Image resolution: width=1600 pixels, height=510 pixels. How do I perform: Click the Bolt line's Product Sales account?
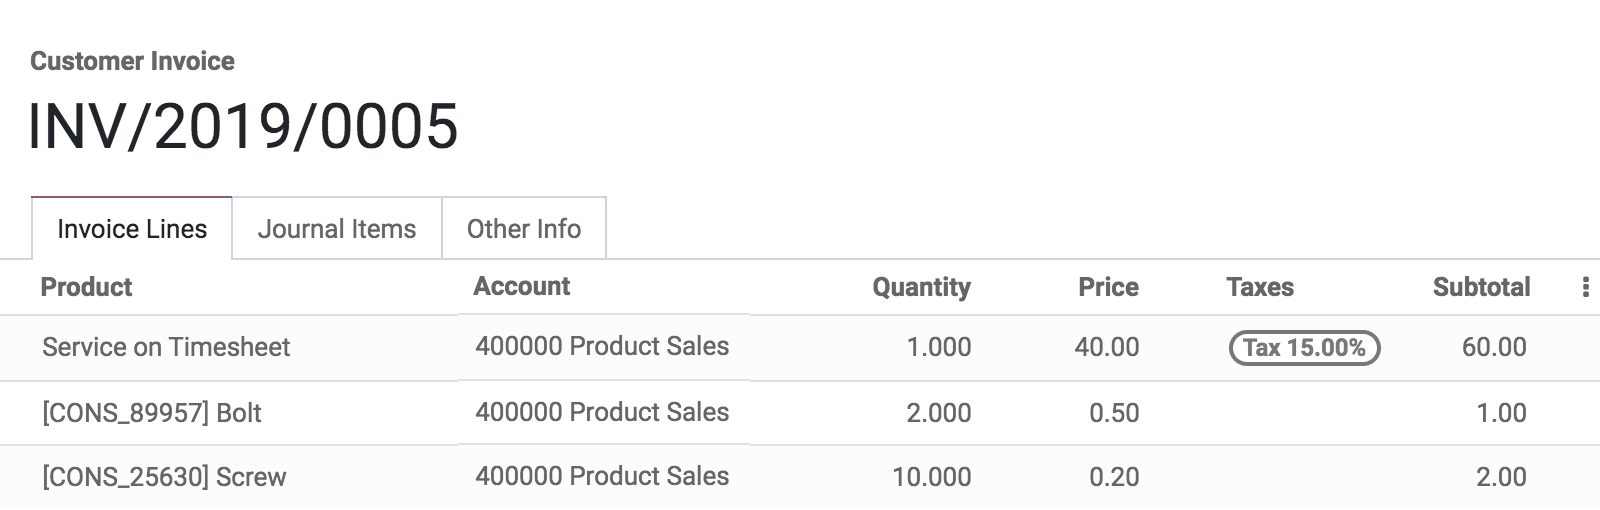click(602, 412)
